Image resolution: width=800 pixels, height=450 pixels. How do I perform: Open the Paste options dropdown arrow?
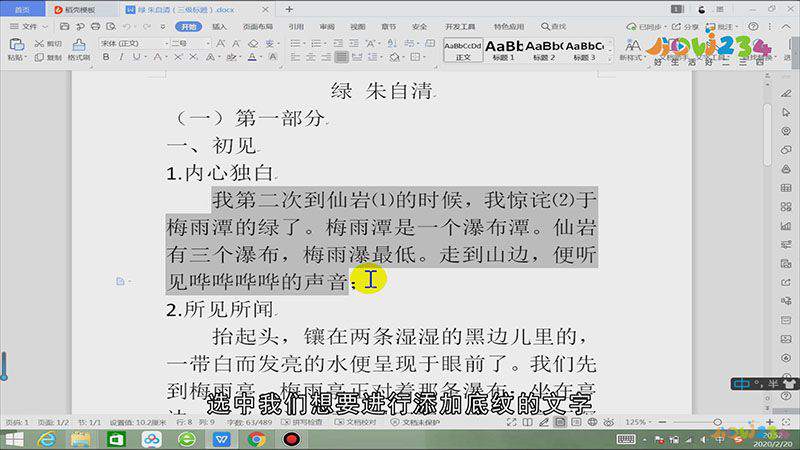24,58
